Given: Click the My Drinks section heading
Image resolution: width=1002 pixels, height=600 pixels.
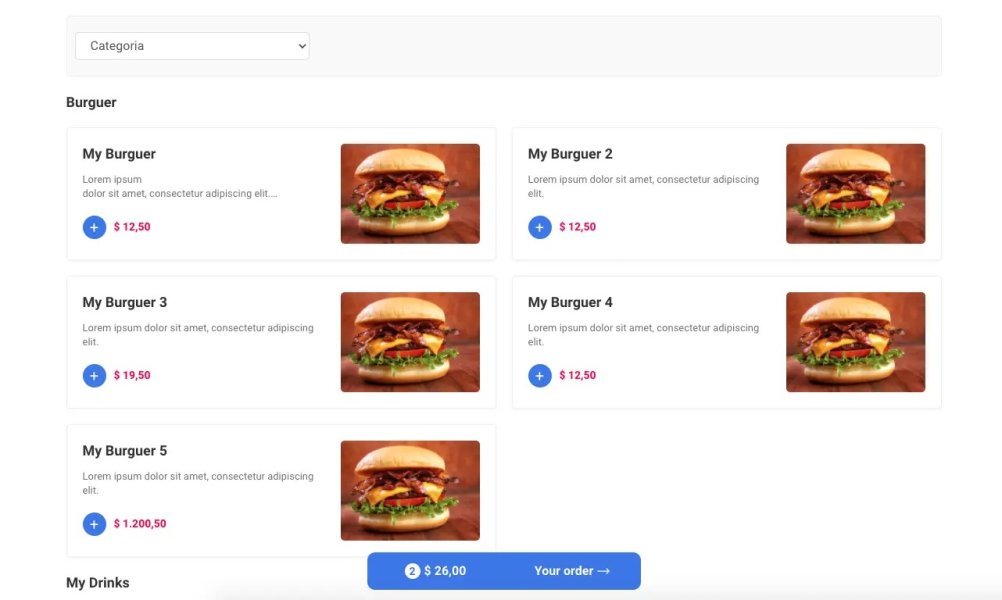Looking at the screenshot, I should pyautogui.click(x=97, y=582).
